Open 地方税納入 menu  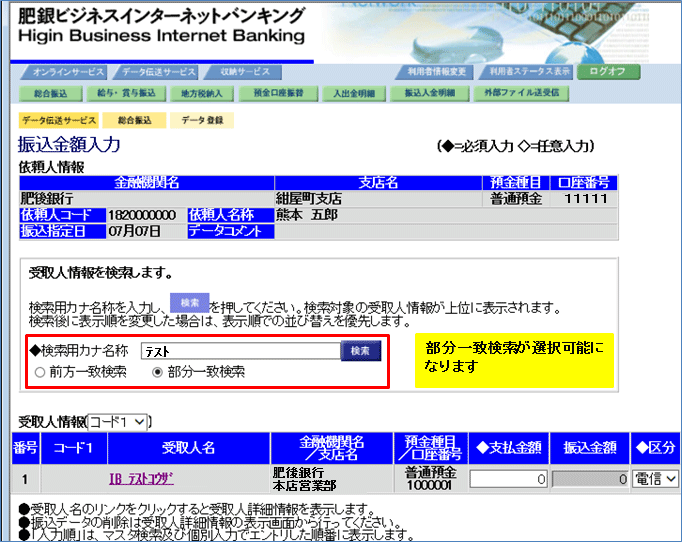coord(201,93)
